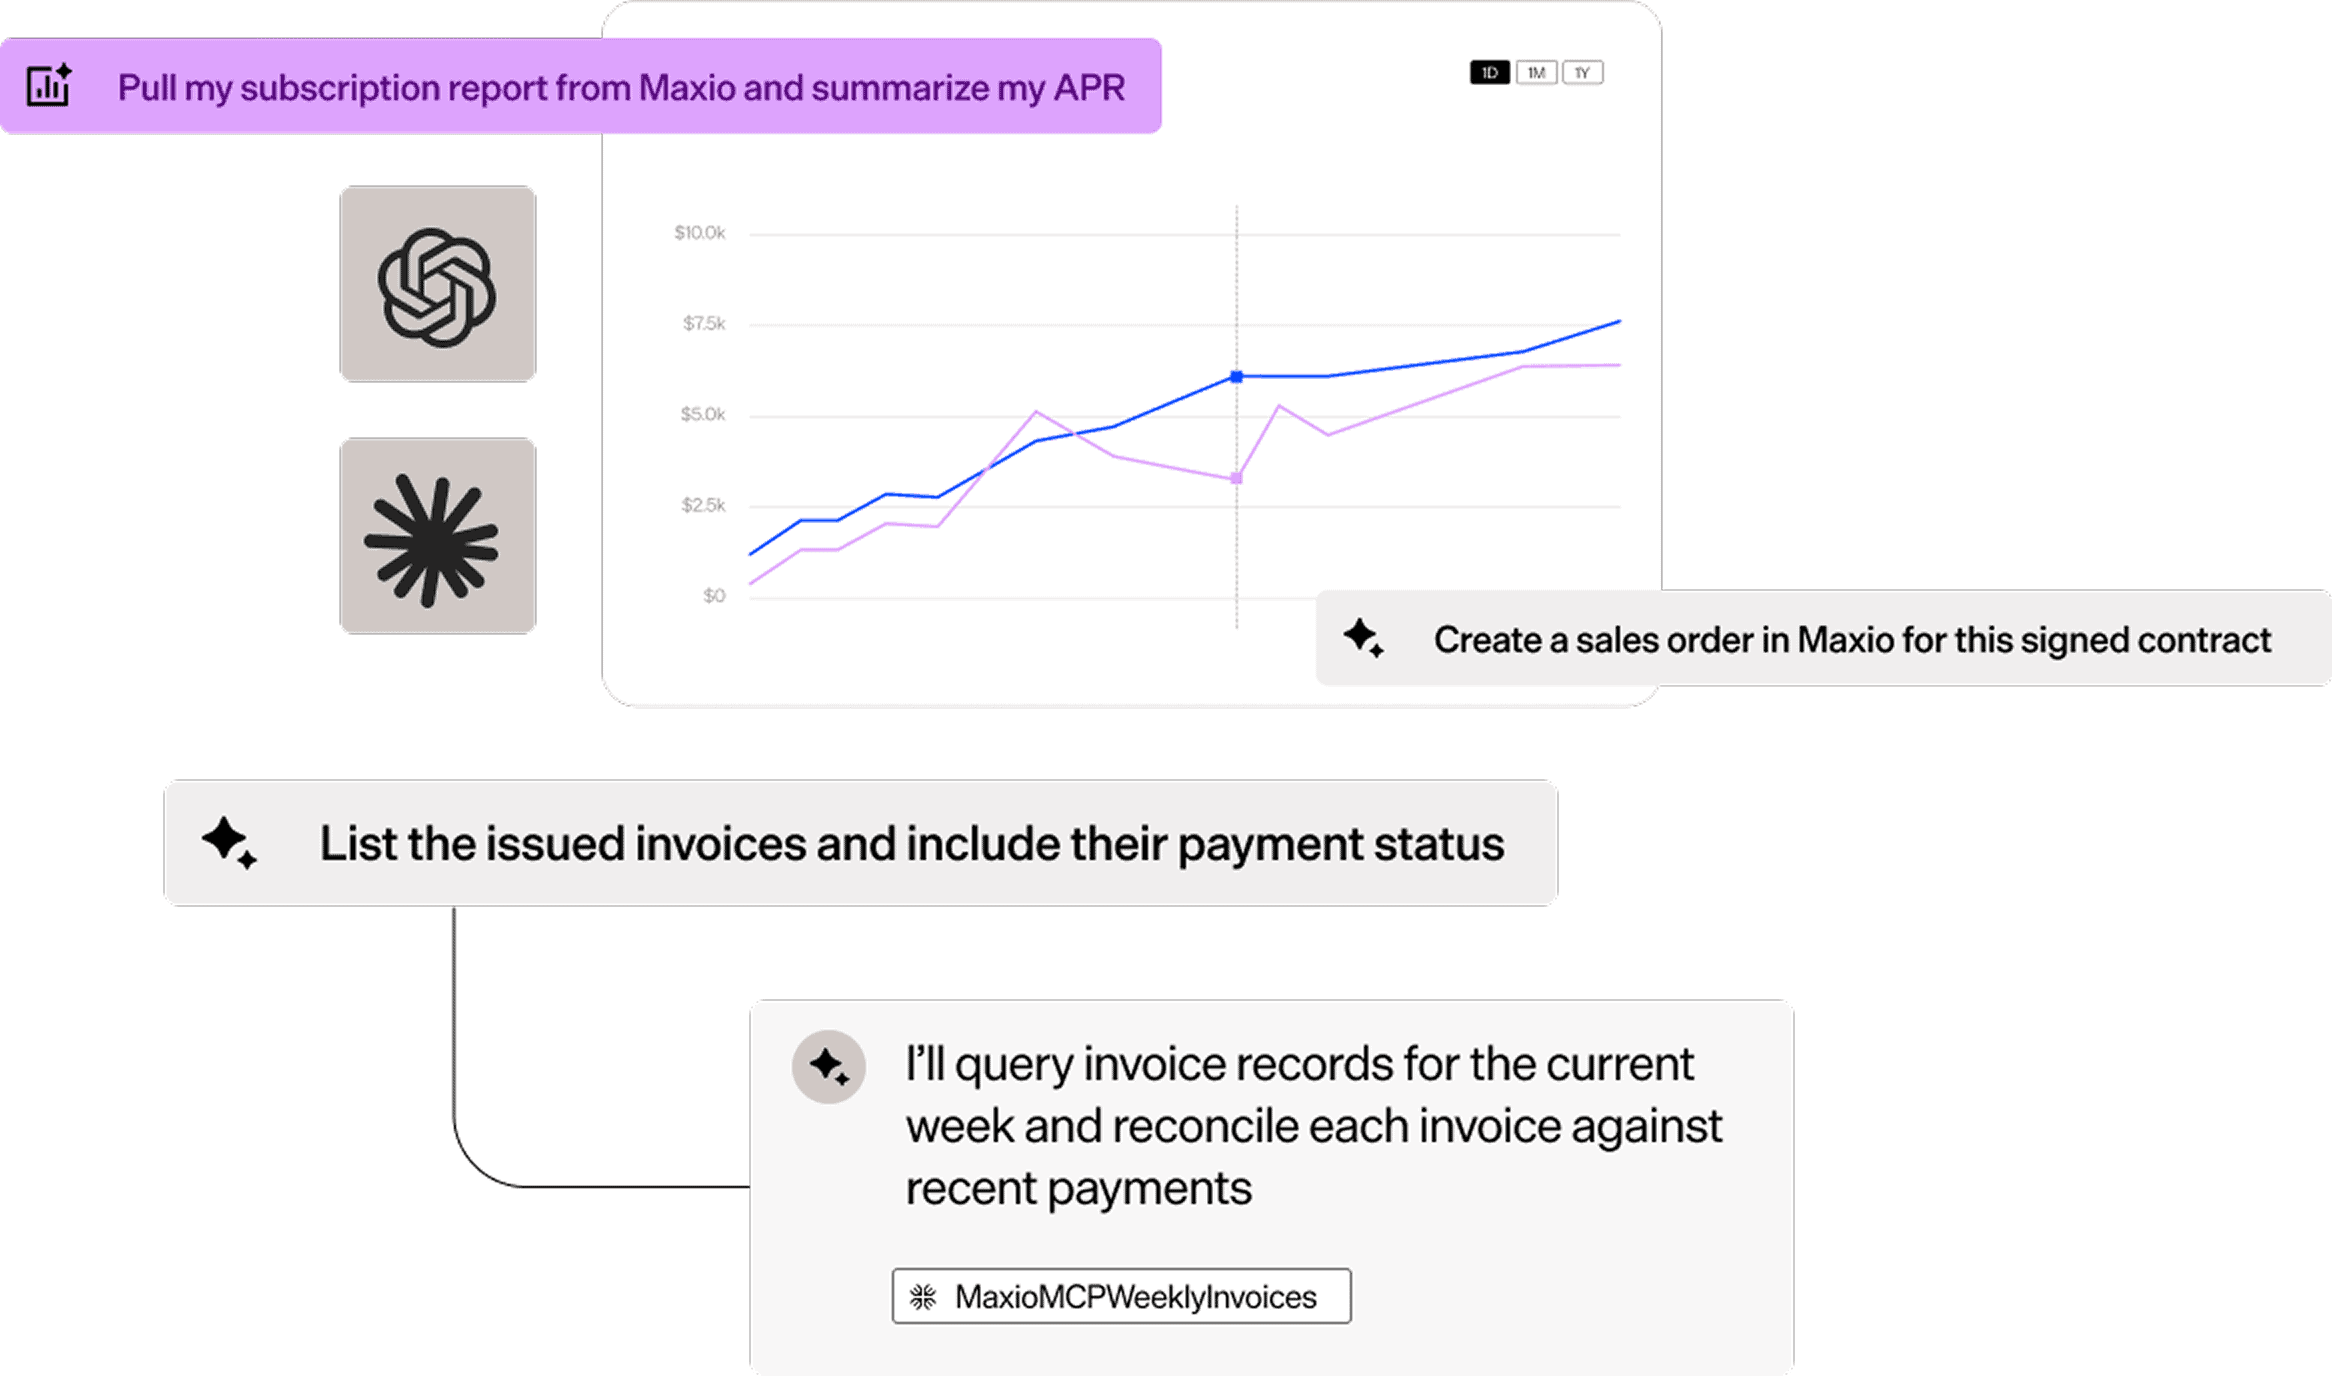Click the Claude starburst logo tile
2332x1376 pixels.
pos(437,536)
